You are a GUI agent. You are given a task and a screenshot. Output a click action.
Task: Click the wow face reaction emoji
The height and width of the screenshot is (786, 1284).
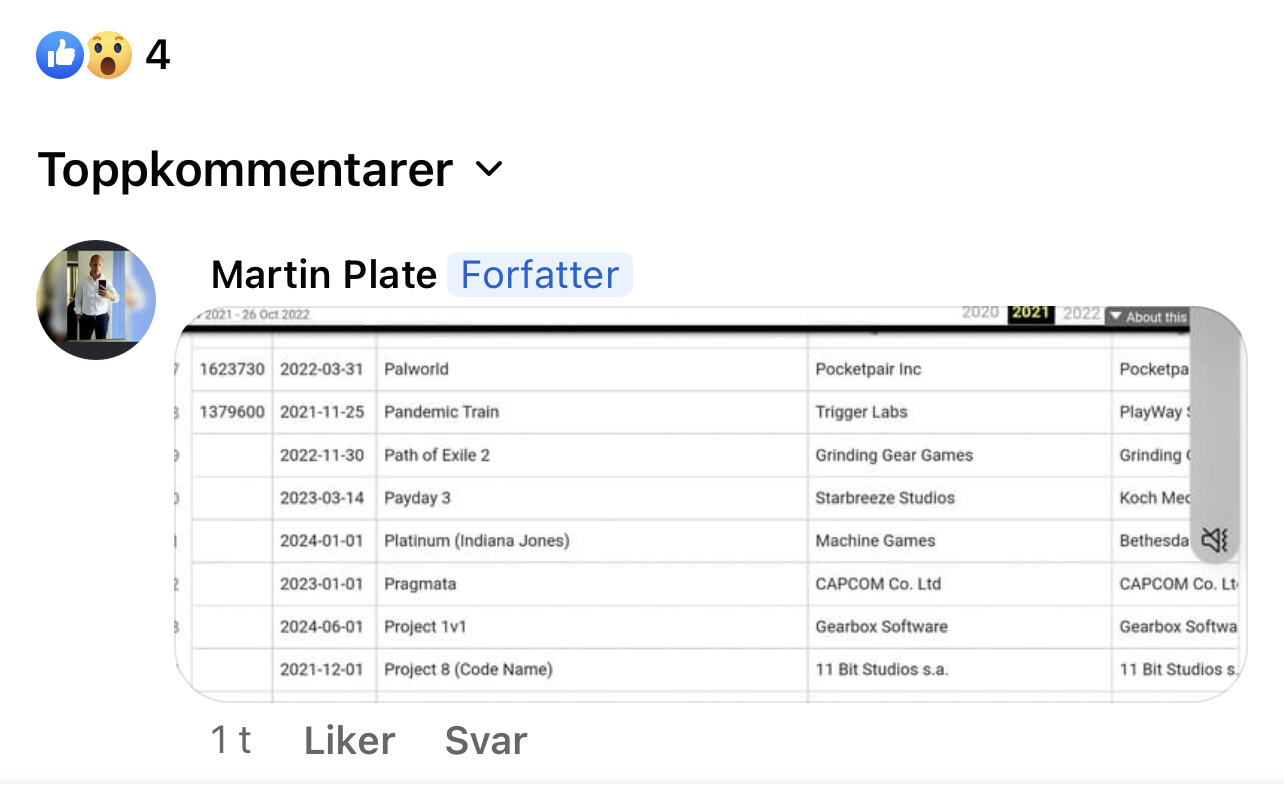click(x=108, y=54)
